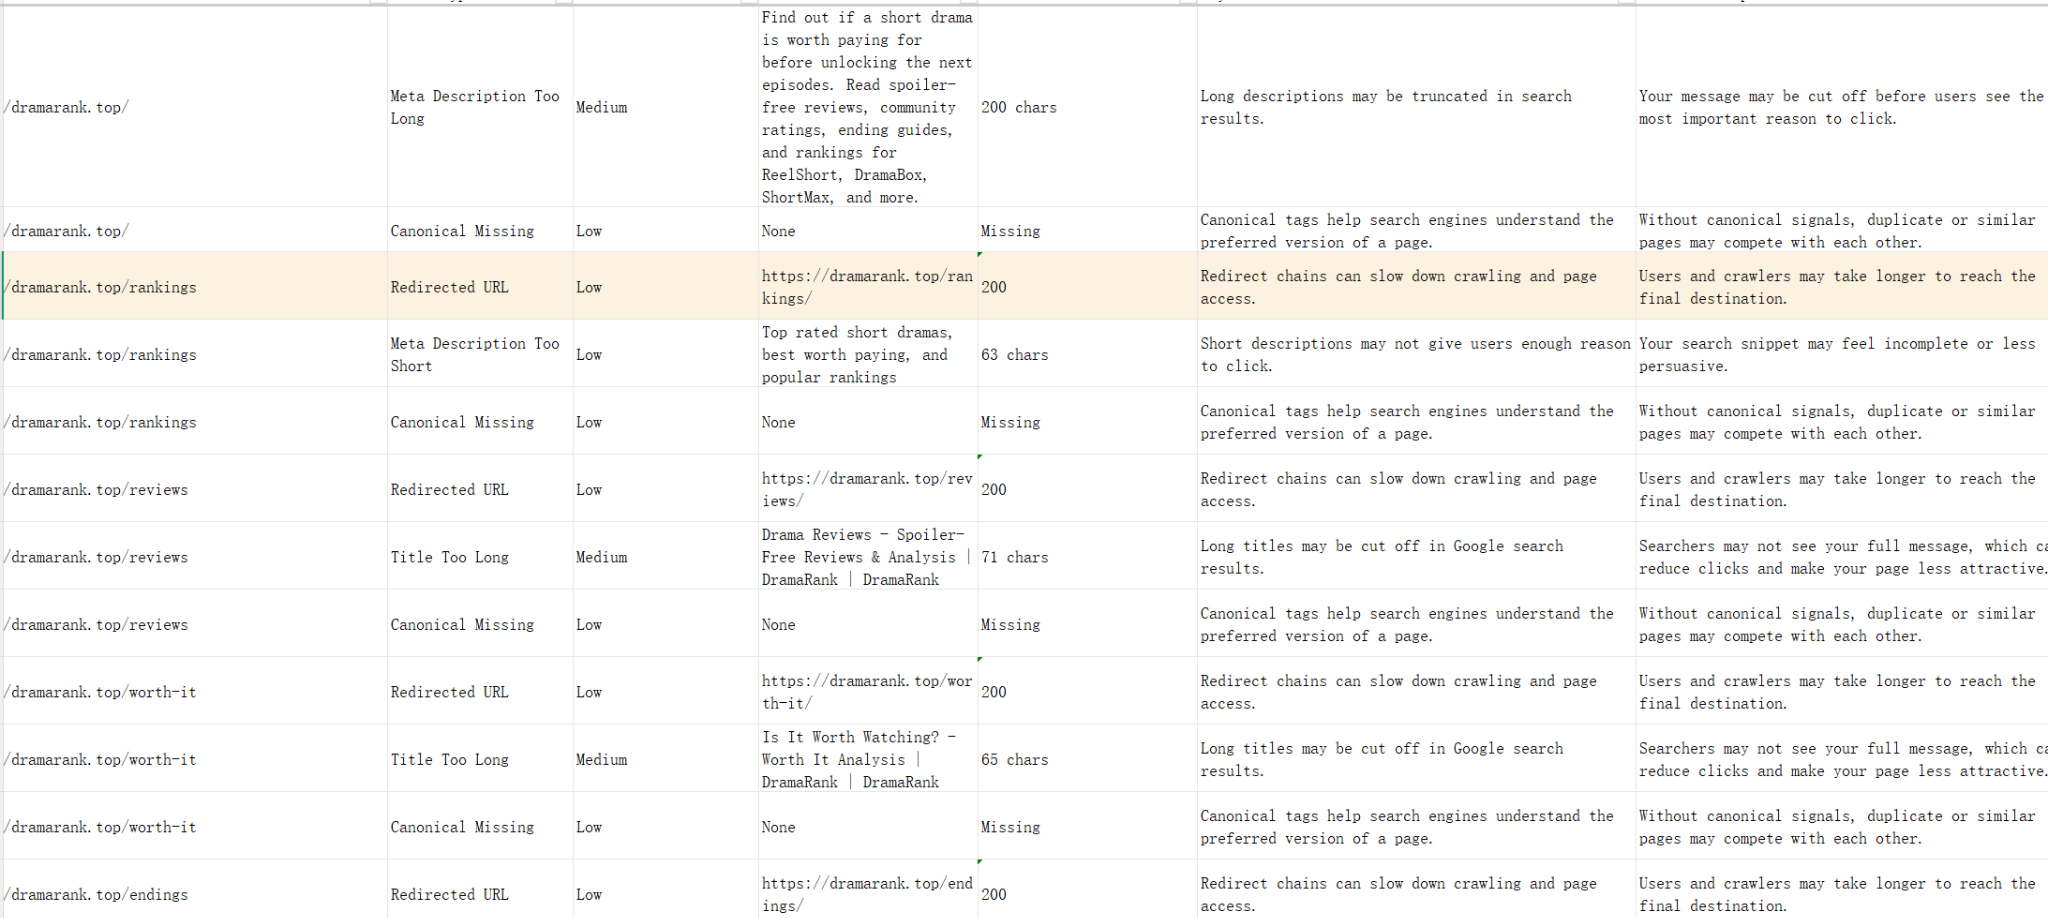Click 'None' in the homepage Canonical Missing row
Viewport: 2048px width, 918px height.
tap(778, 231)
